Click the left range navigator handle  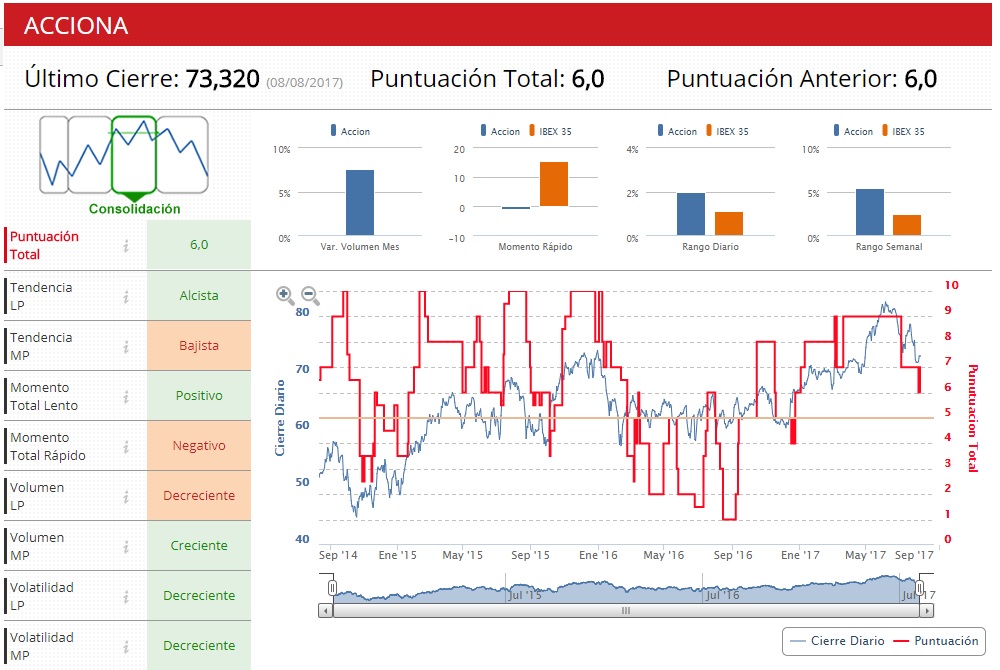click(x=332, y=587)
